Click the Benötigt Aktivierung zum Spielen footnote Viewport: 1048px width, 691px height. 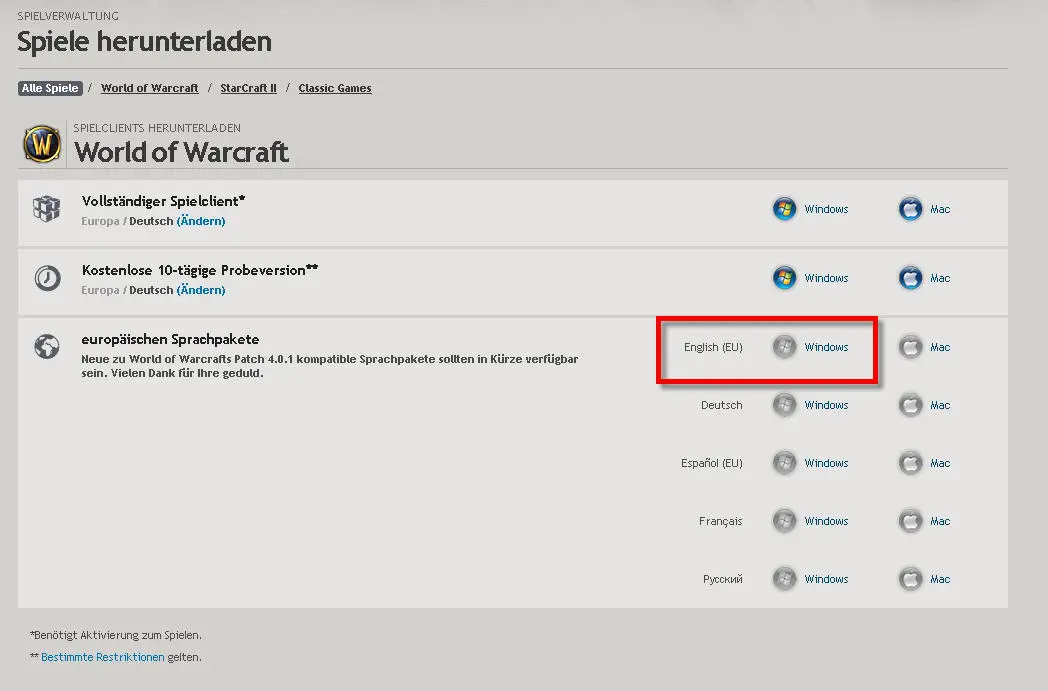pos(116,635)
